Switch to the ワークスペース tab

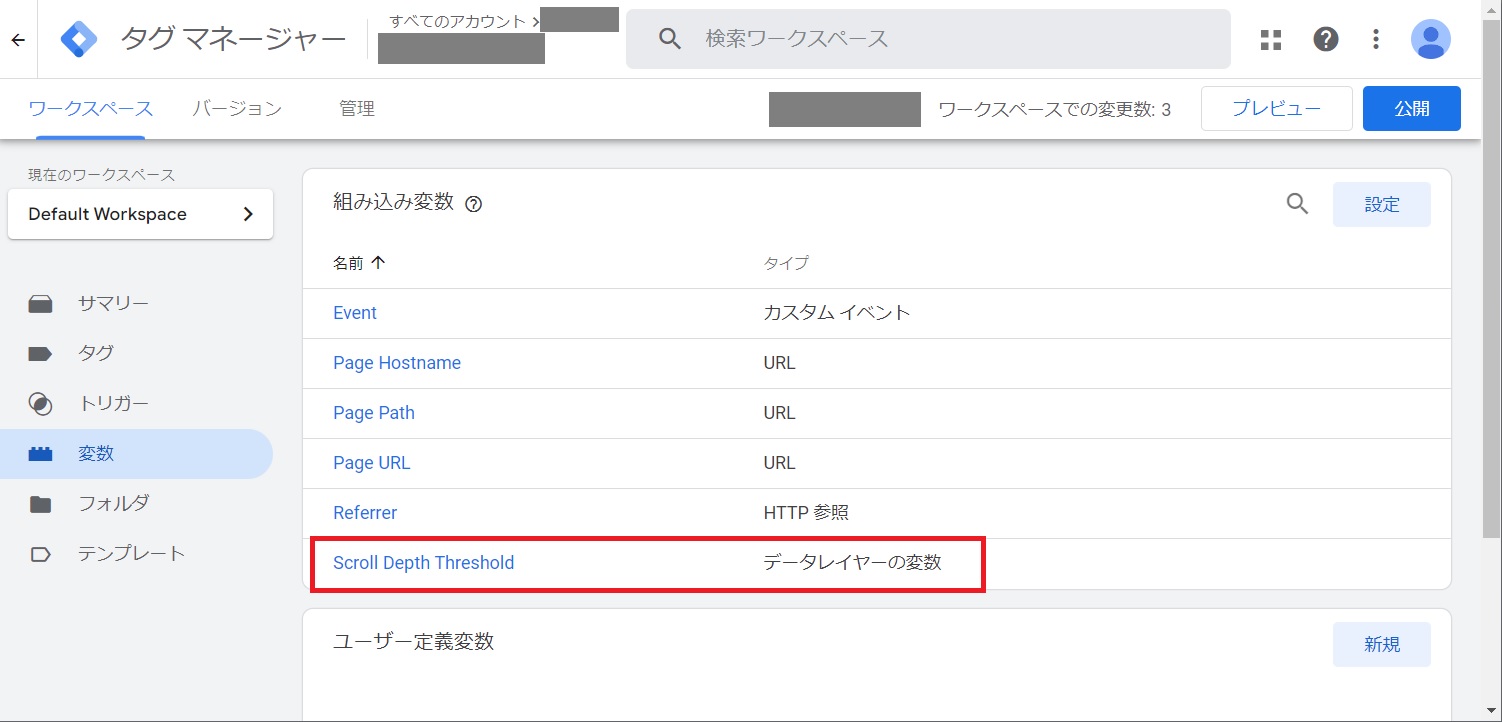pyautogui.click(x=91, y=109)
